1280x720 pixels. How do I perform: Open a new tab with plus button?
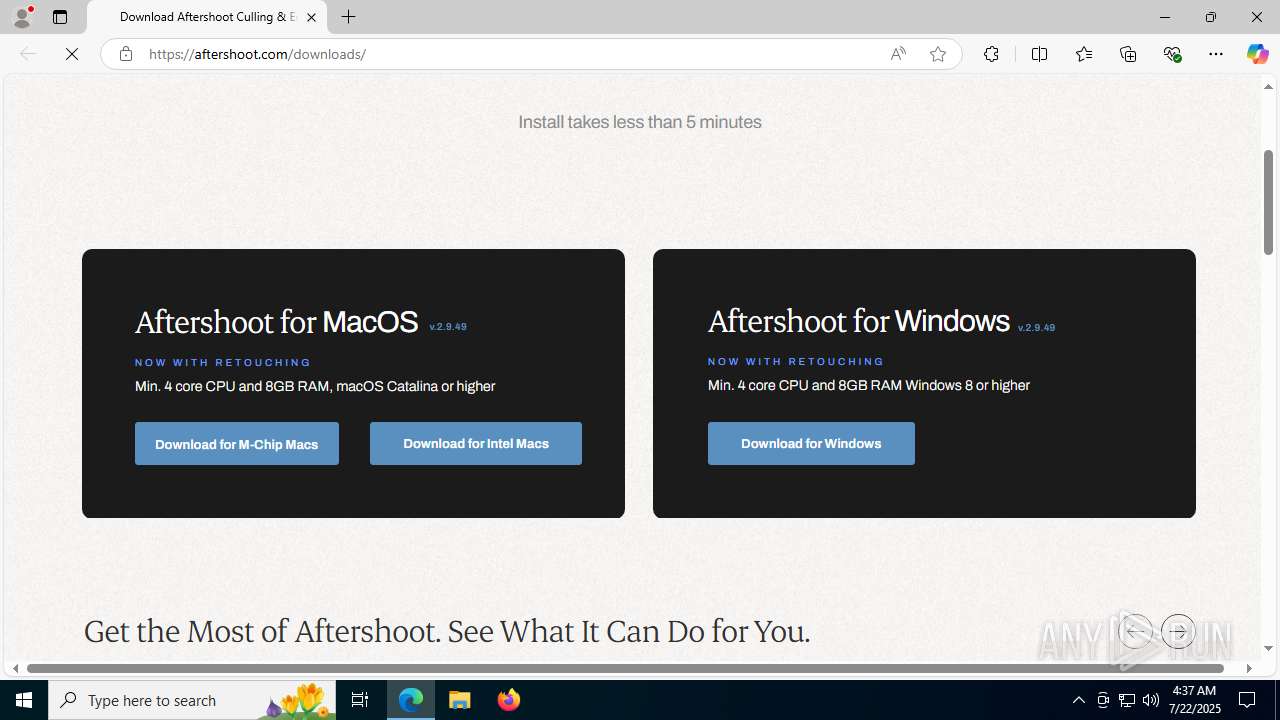pos(348,17)
